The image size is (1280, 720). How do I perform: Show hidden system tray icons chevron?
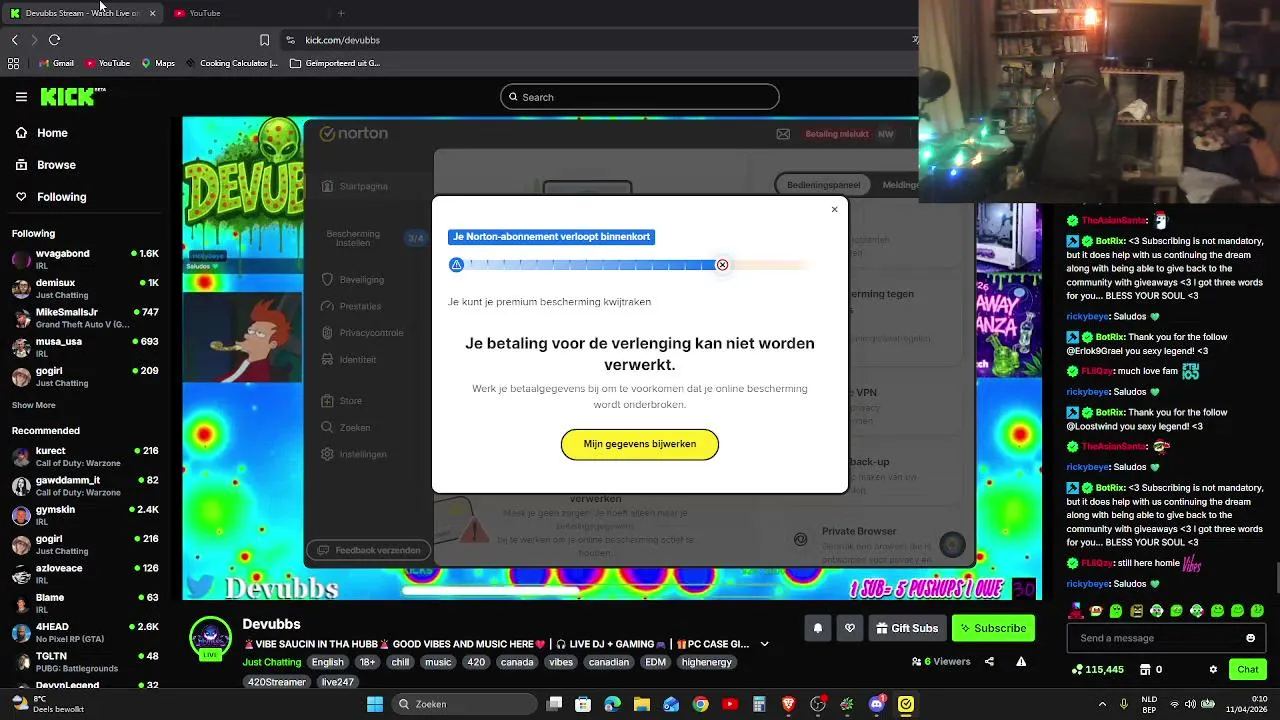click(1102, 704)
